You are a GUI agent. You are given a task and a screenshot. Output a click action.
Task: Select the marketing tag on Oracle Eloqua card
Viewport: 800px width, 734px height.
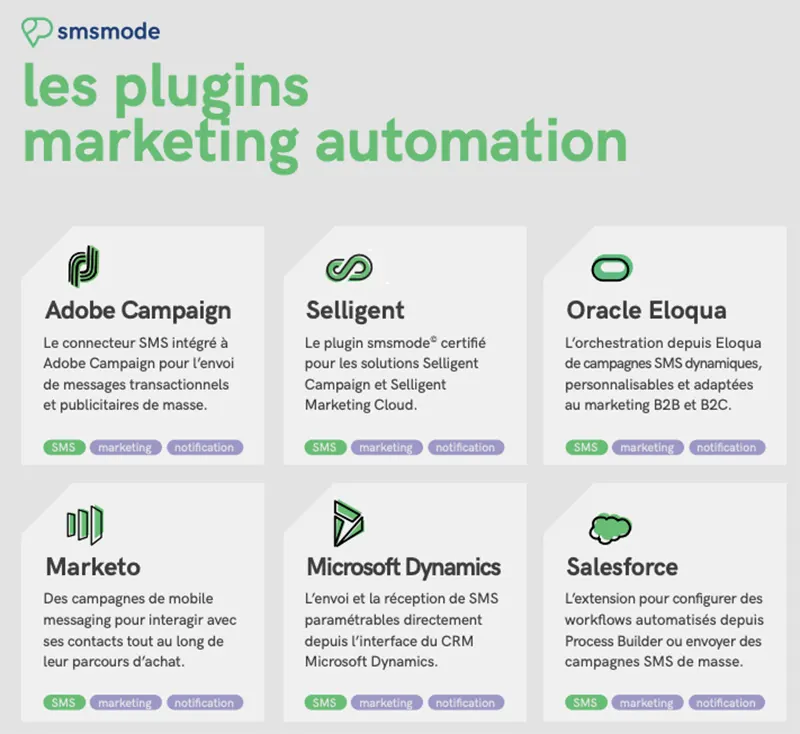pyautogui.click(x=647, y=447)
